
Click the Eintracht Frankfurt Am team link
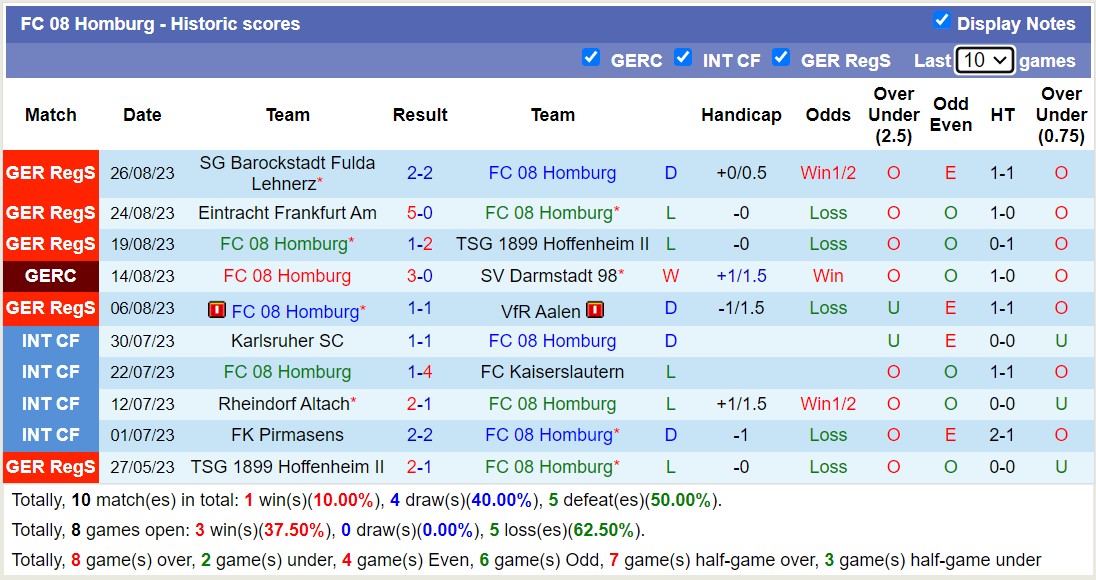click(x=287, y=211)
